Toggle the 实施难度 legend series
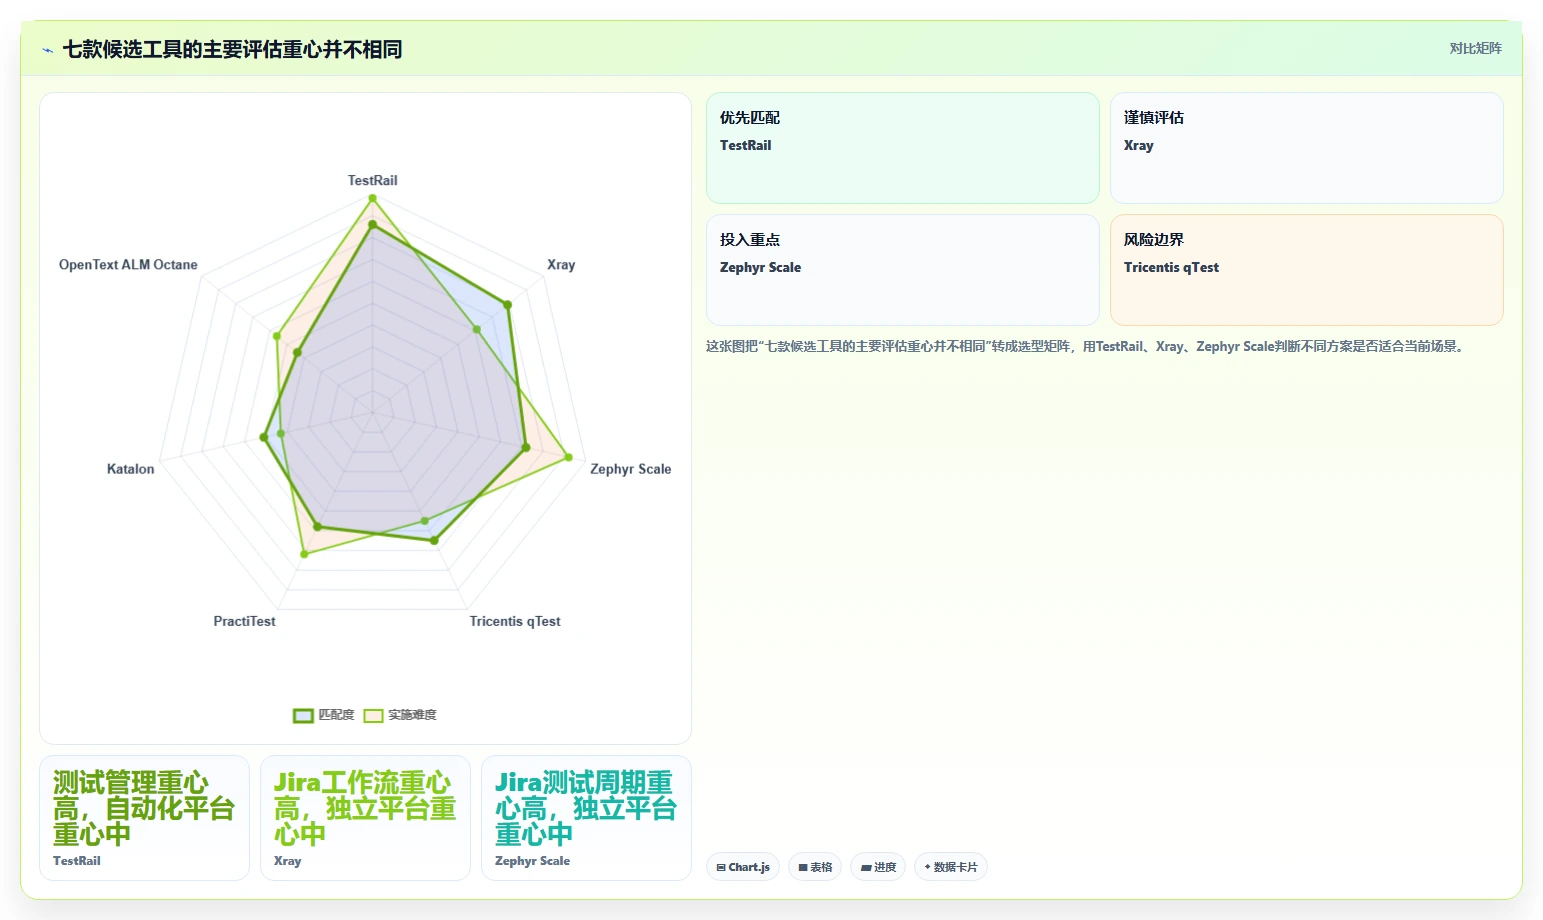This screenshot has width=1543, height=920. [x=400, y=715]
